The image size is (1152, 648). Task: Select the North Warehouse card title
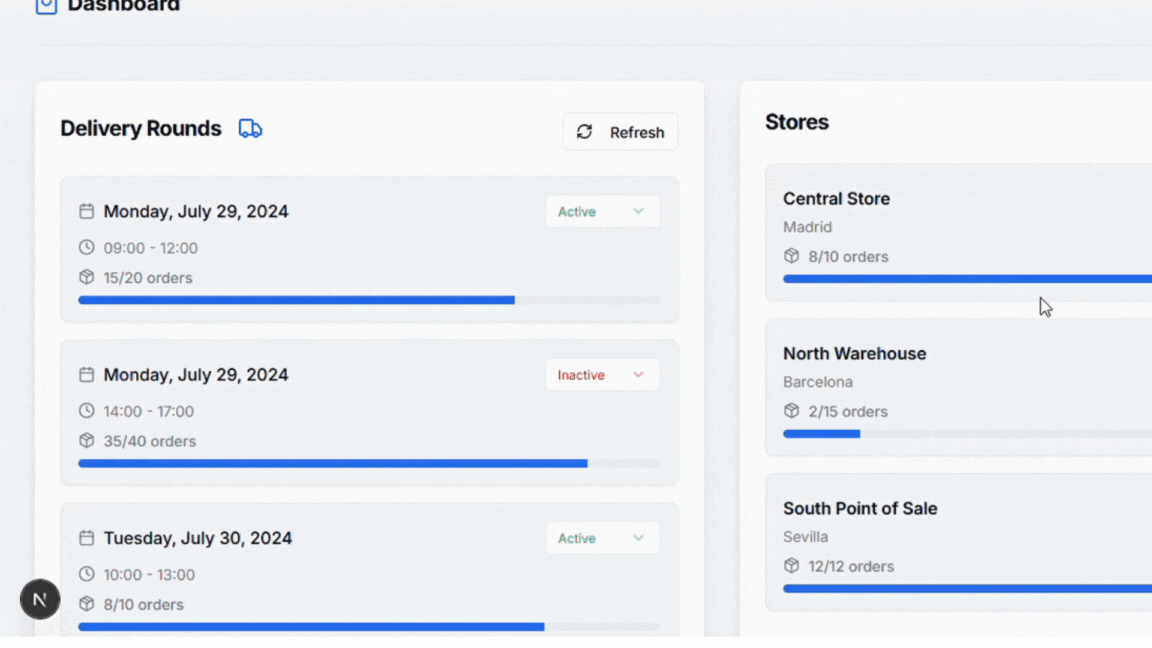(854, 353)
